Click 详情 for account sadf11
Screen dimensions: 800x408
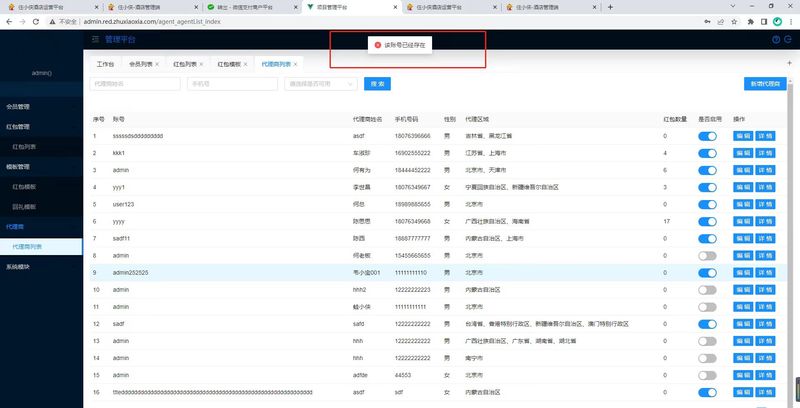tap(765, 239)
